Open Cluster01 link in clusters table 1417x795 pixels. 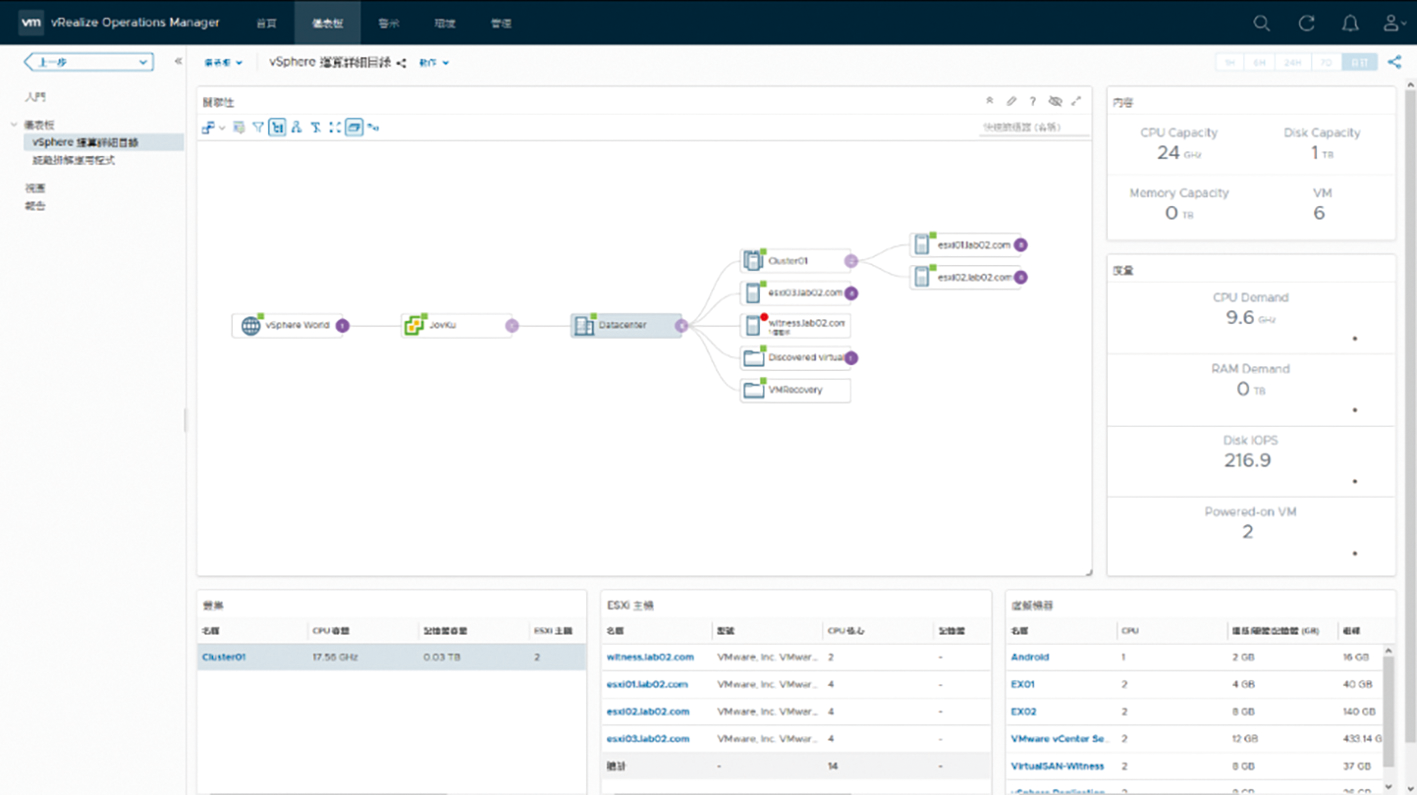tap(224, 657)
